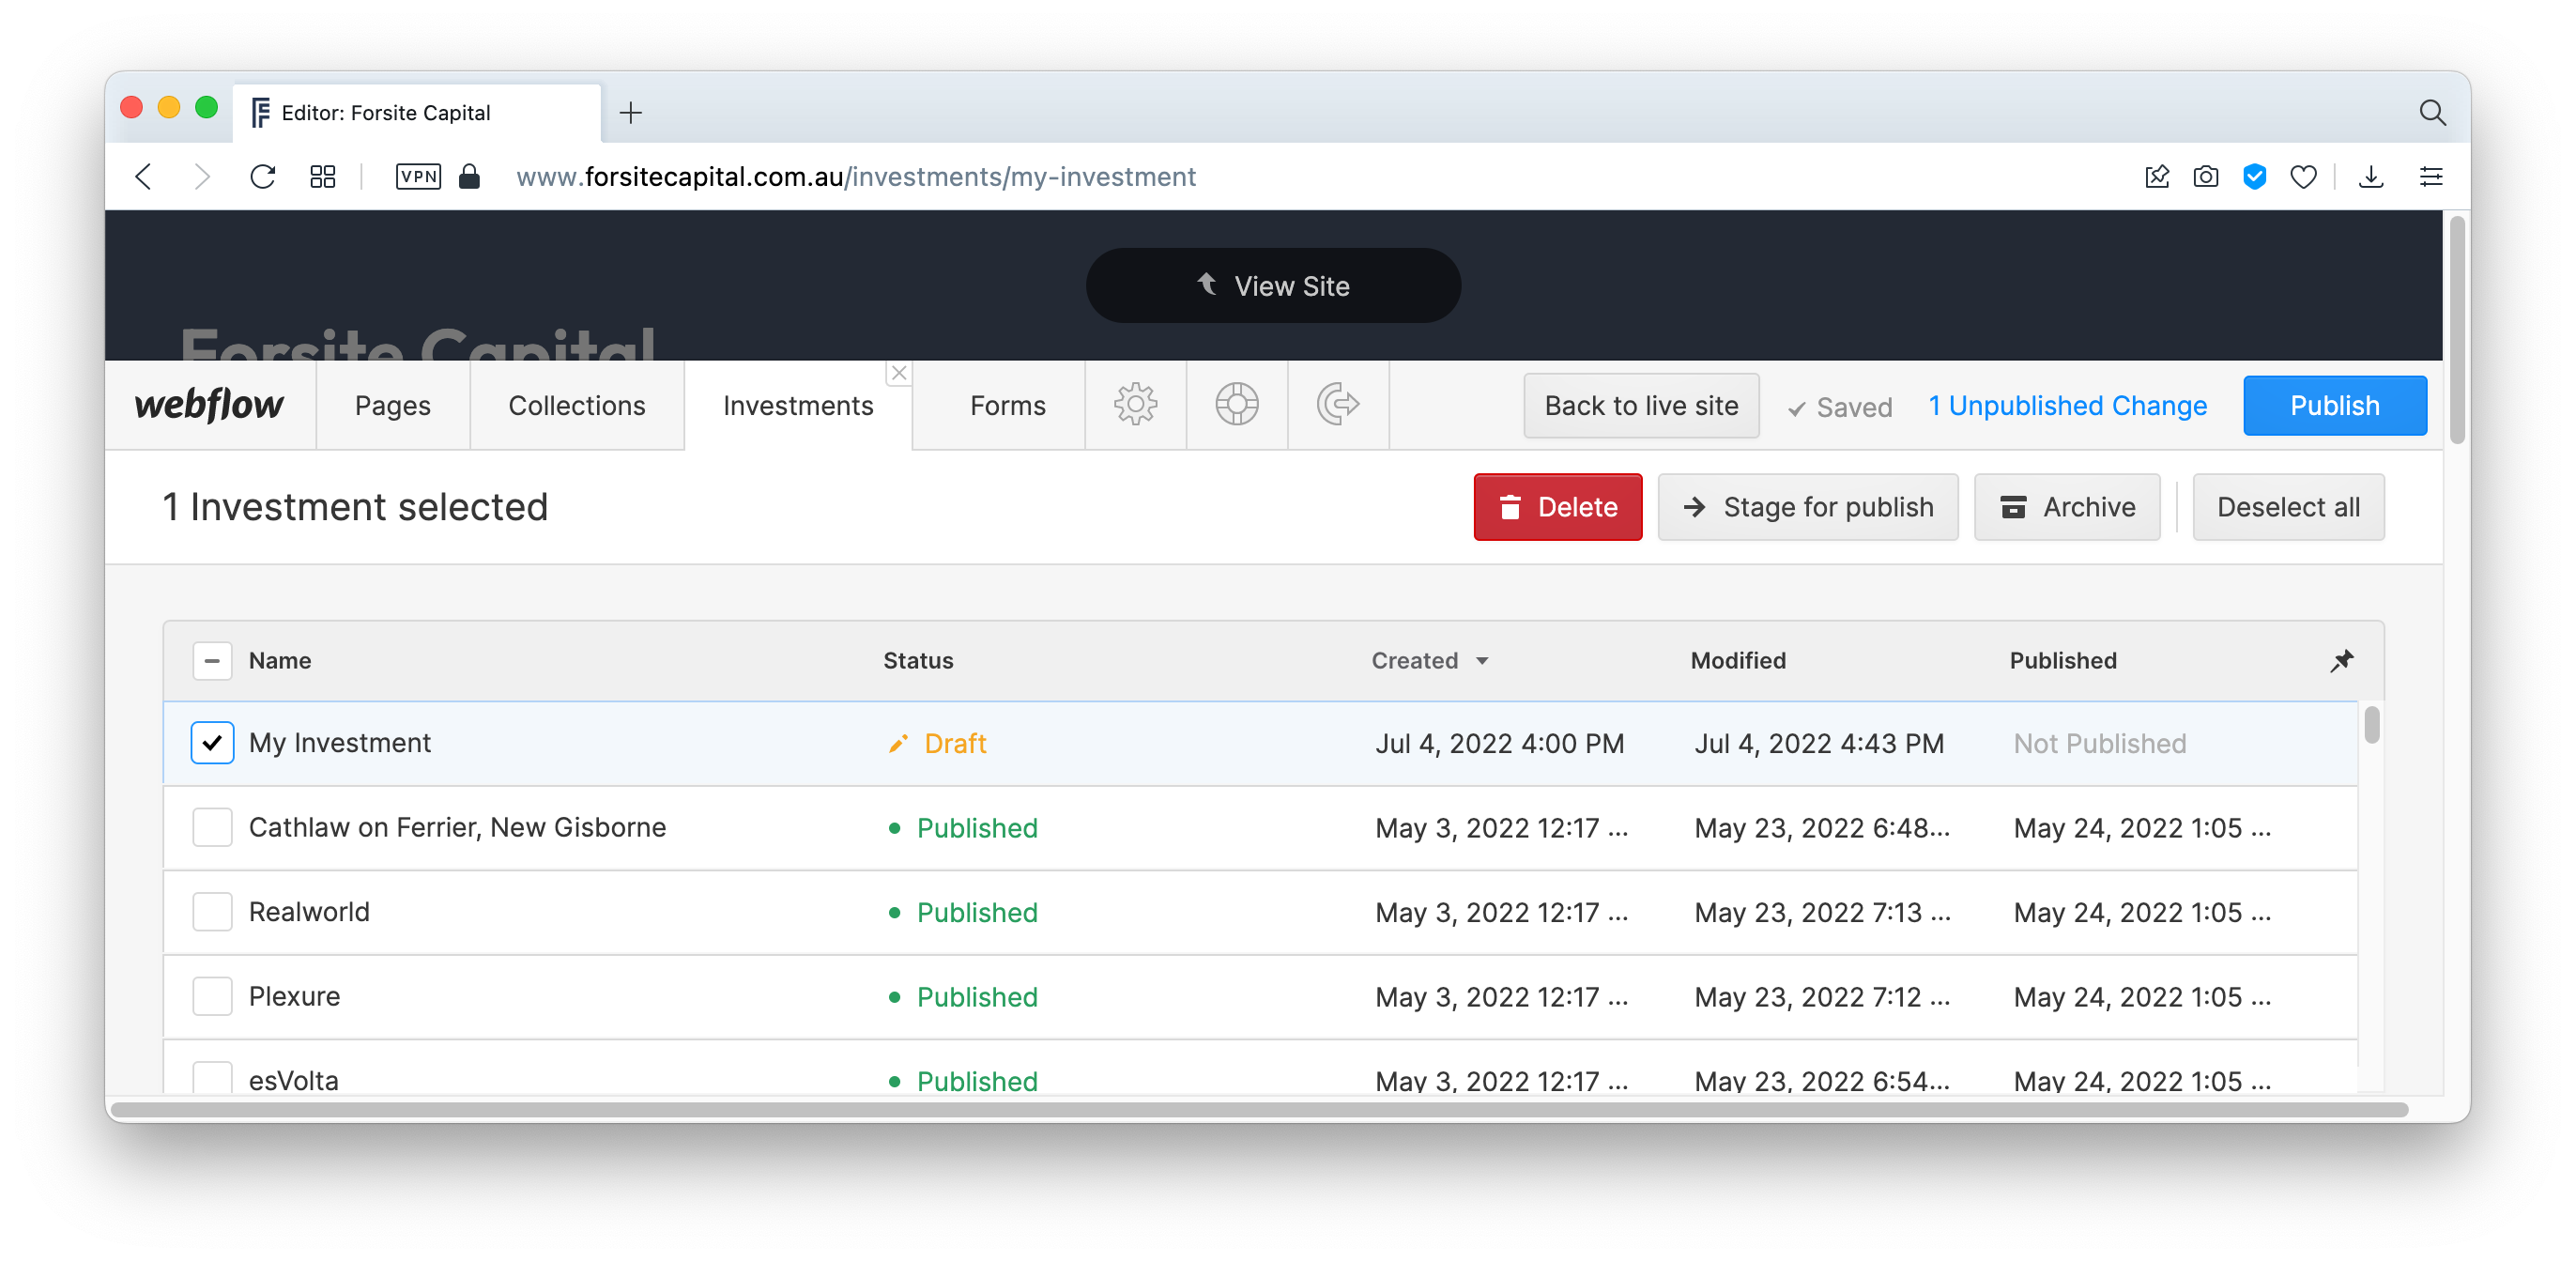Click the horizontal scrollbar at the bottom

click(x=1259, y=1109)
